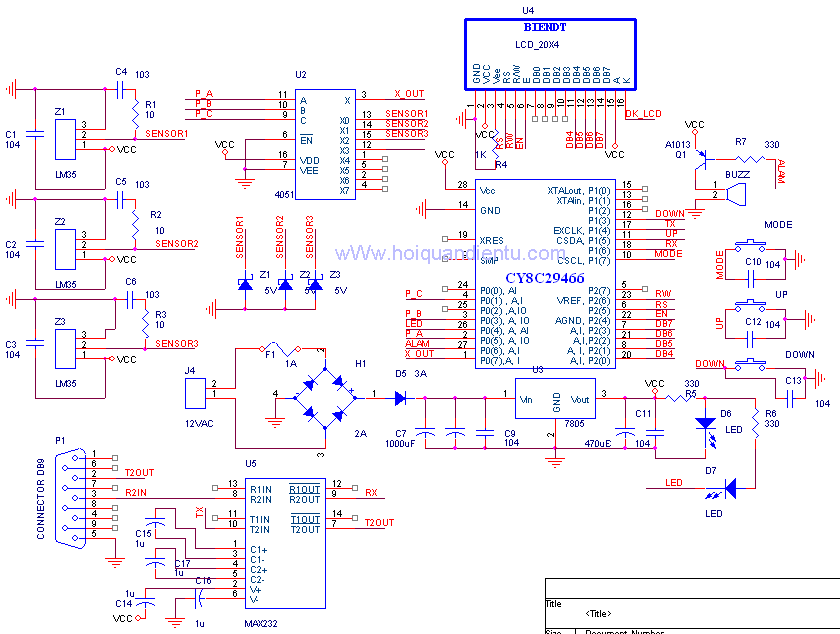Click the CONNECTOR DB9 vertical label
The width and height of the screenshot is (840, 634).
[41, 498]
